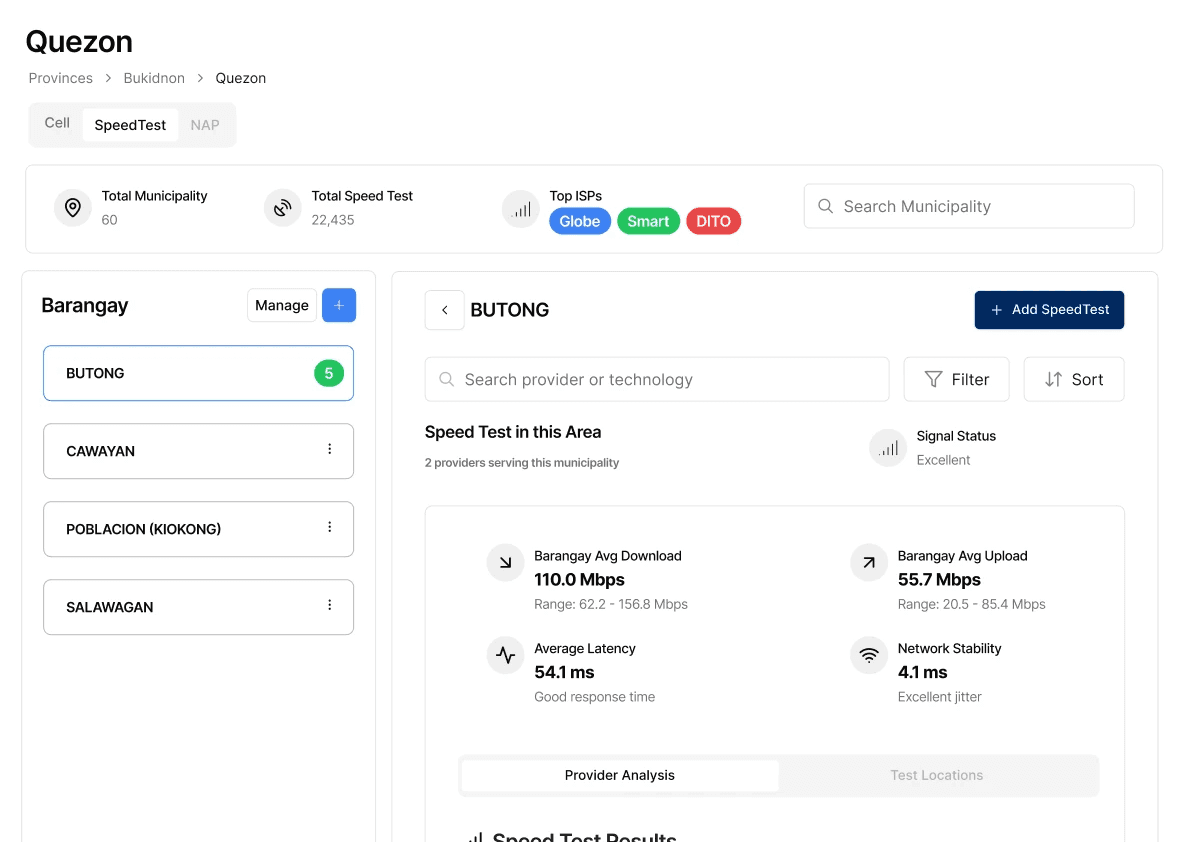Go to Provinces breadcrumb link
1184x842 pixels.
[60, 79]
